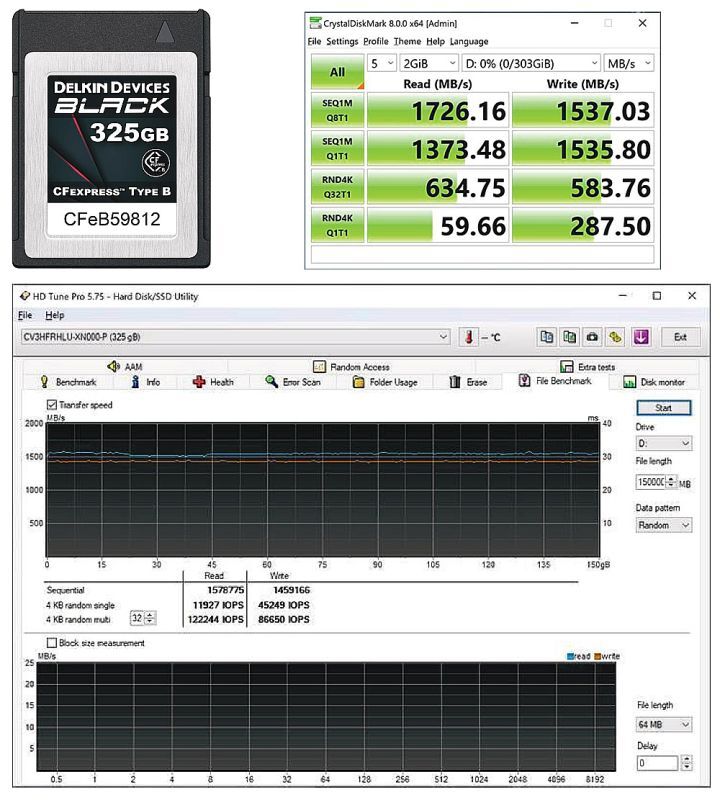Click 4 KB random multi read 122244 IOPS
Viewport: 720px width, 800px height.
click(x=216, y=619)
